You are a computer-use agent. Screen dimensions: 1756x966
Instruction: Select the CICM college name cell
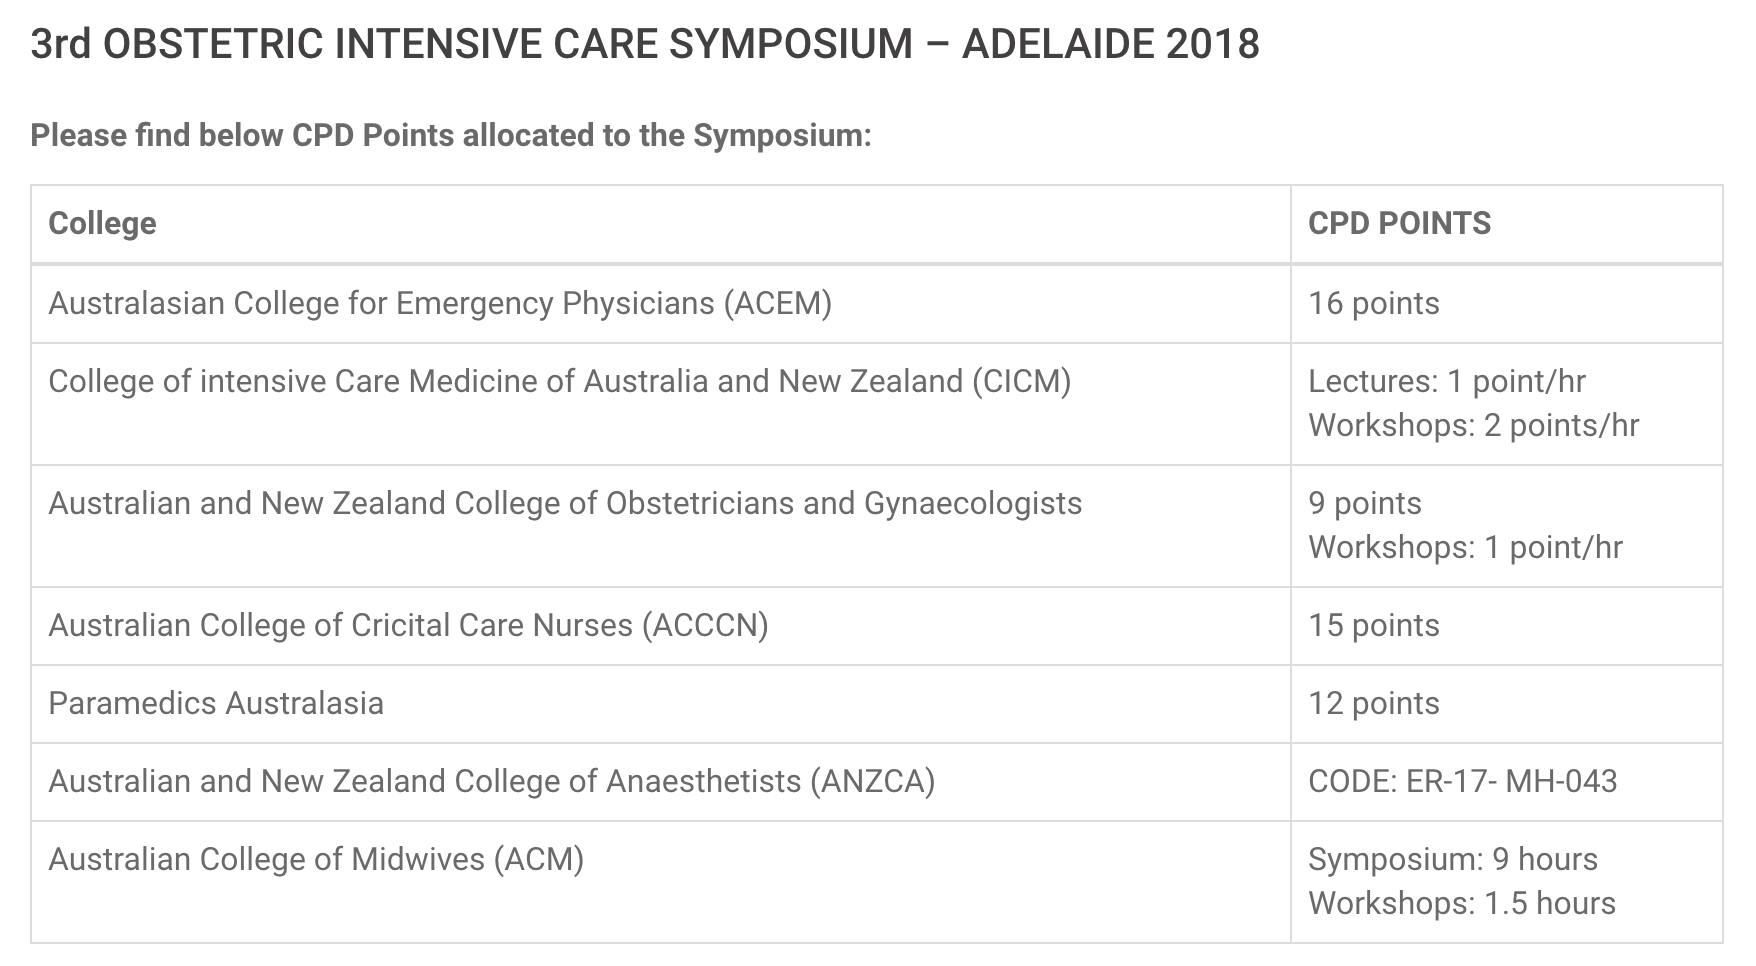[661, 404]
